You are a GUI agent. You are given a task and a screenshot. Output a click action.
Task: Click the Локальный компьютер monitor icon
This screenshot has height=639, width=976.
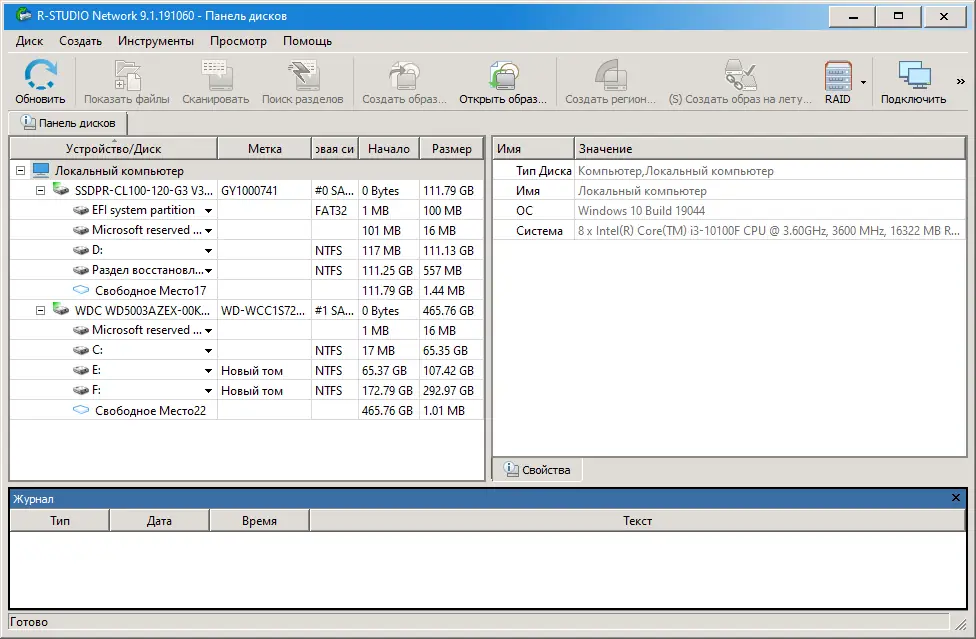(41, 170)
